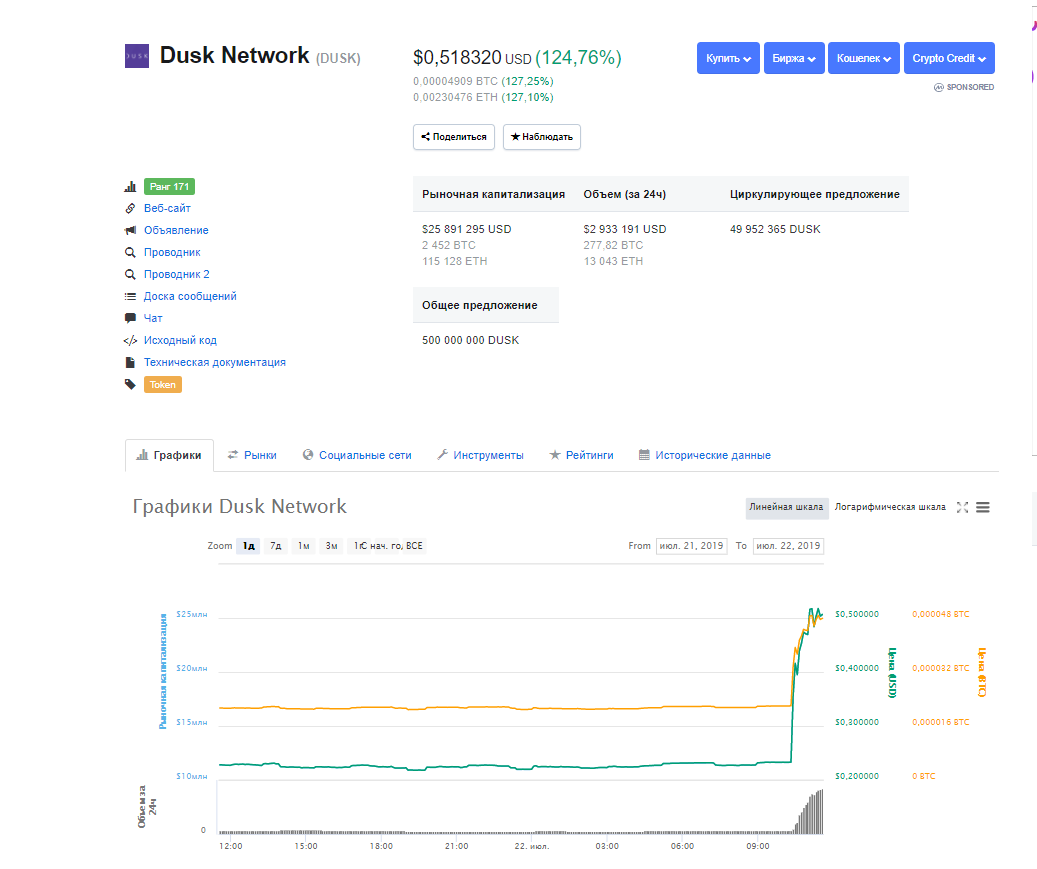The height and width of the screenshot is (869, 1037).
Task: Open the Кошелек dropdown
Action: pyautogui.click(x=864, y=58)
